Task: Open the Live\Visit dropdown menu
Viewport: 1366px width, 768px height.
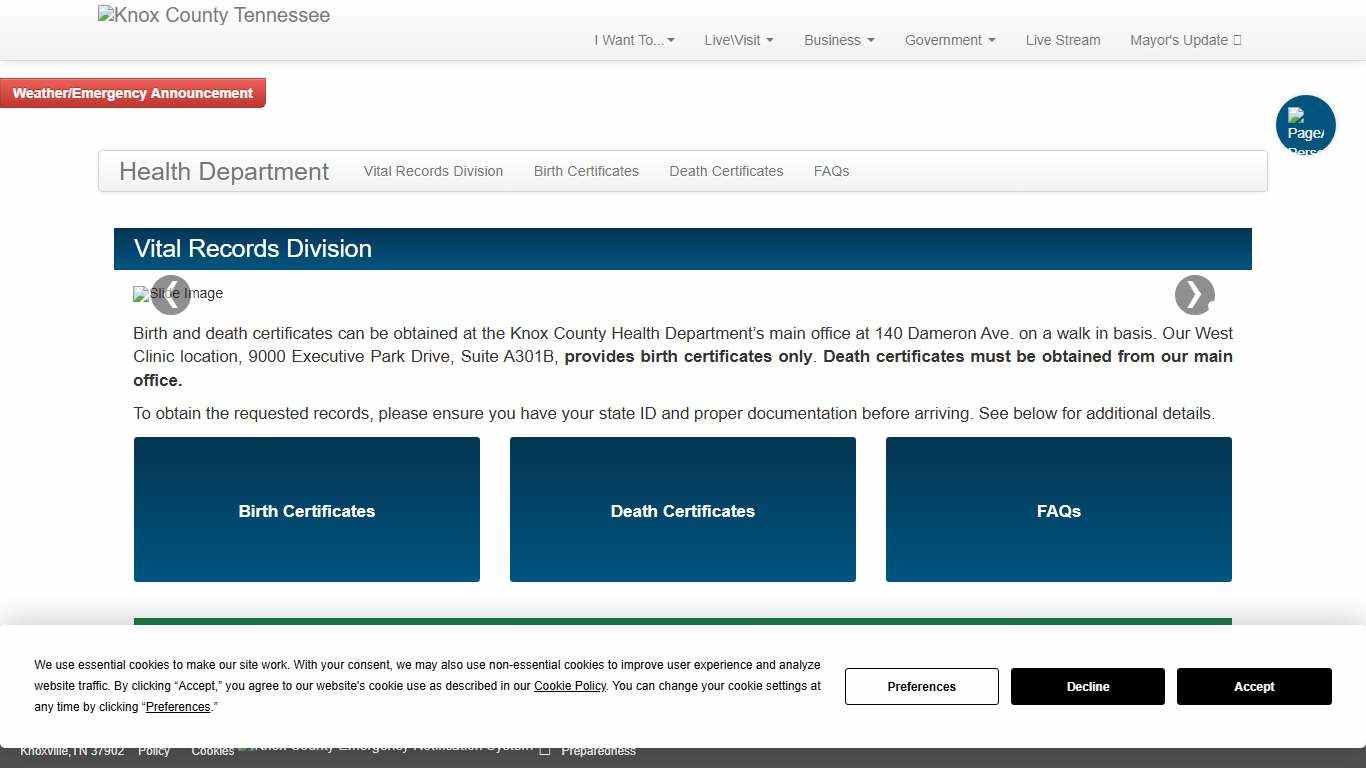Action: pyautogui.click(x=738, y=40)
